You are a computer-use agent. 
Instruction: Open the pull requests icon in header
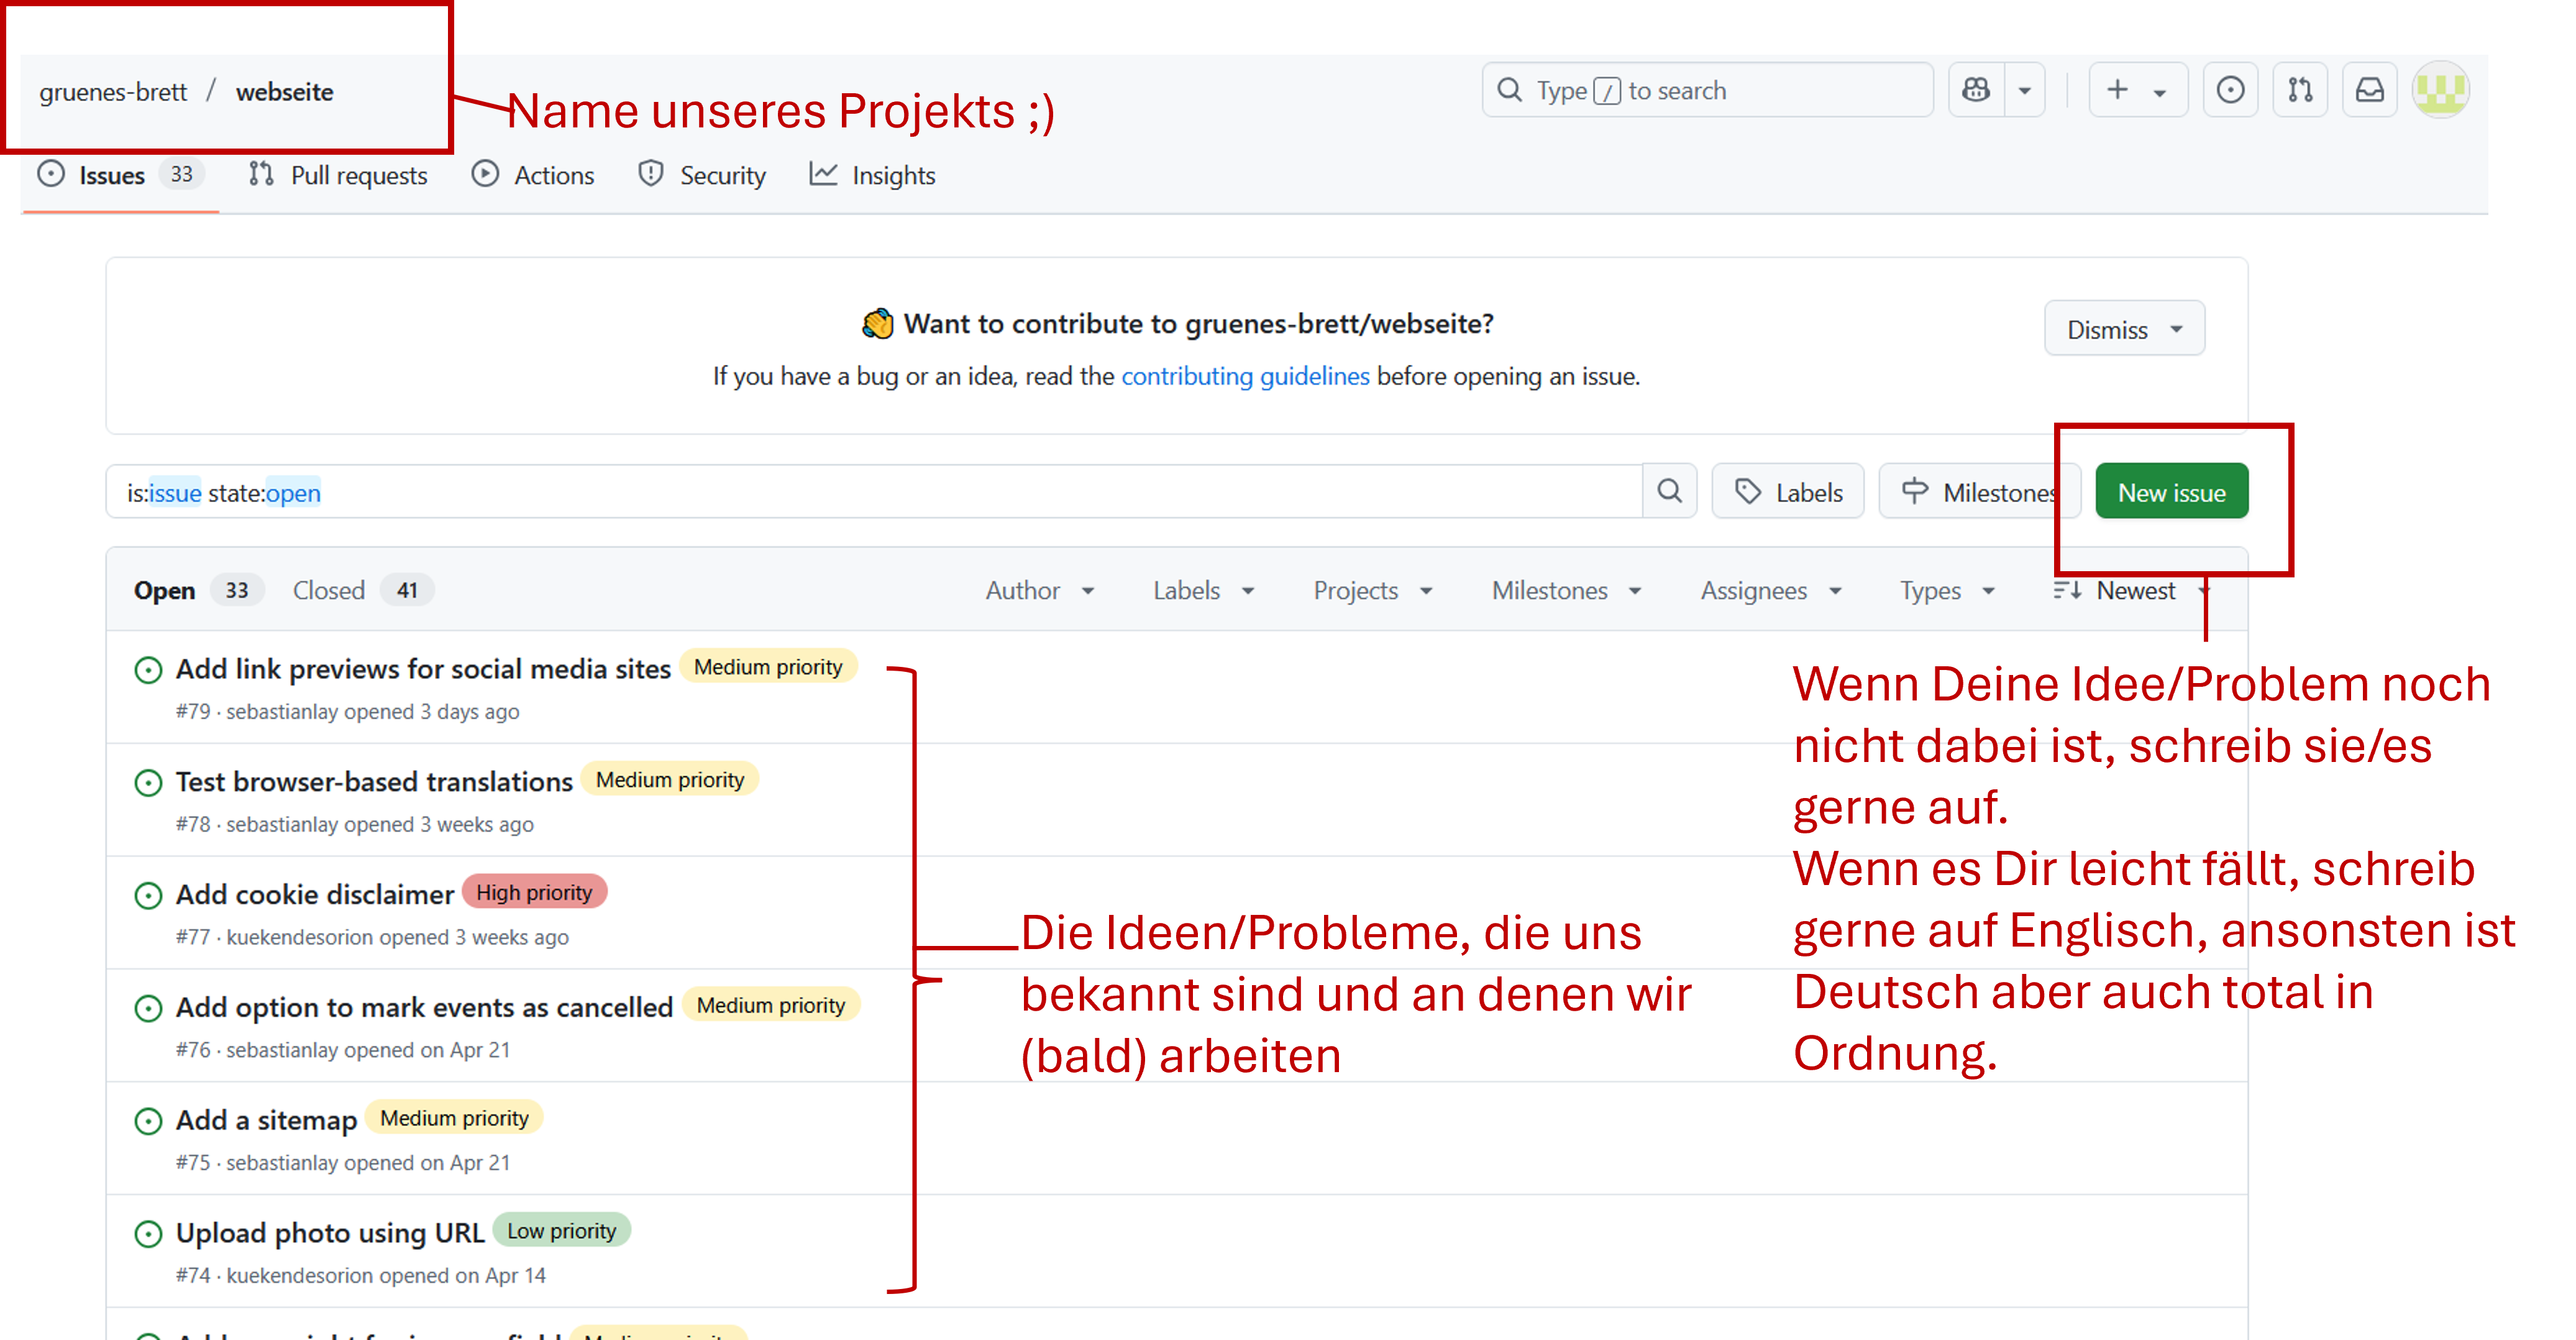pos(2300,90)
